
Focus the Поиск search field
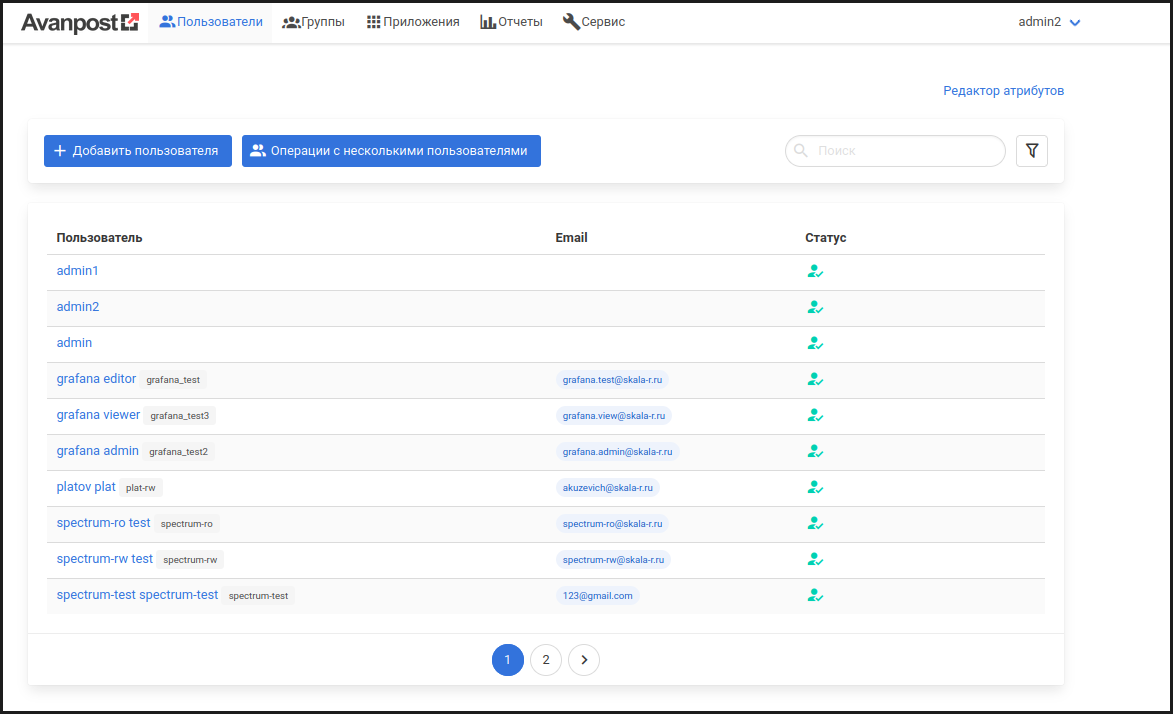pyautogui.click(x=905, y=151)
